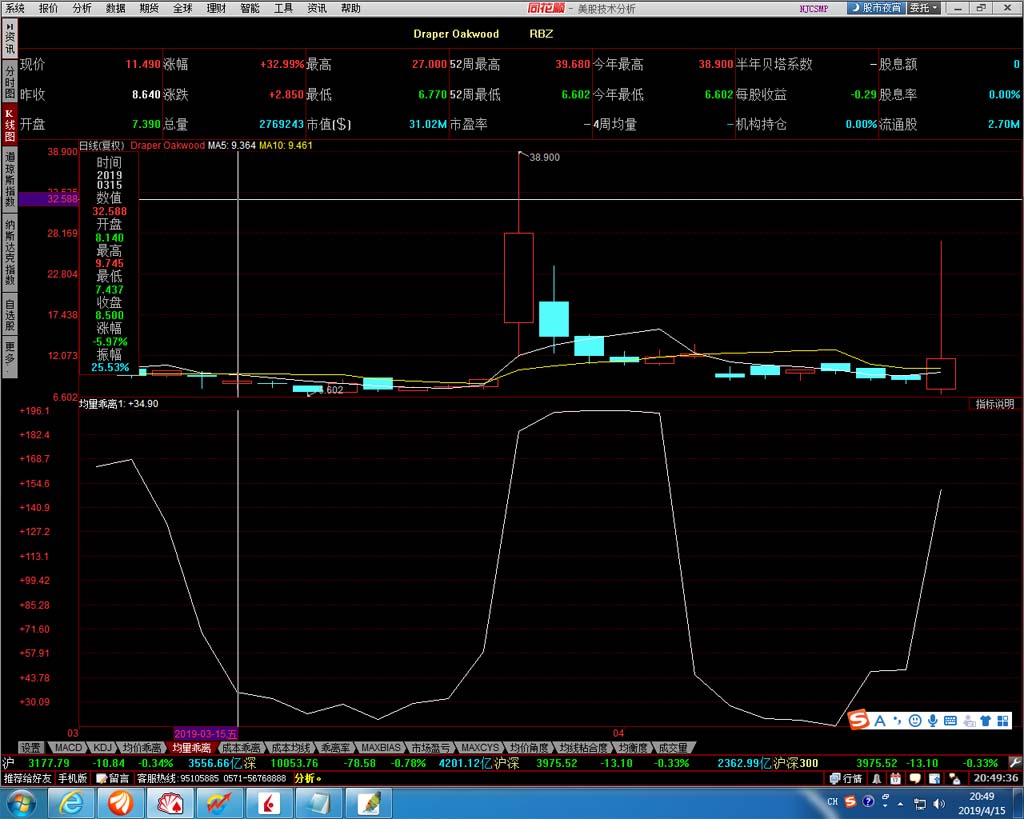Open 纳斯达克指数 from sidebar

pos(9,253)
